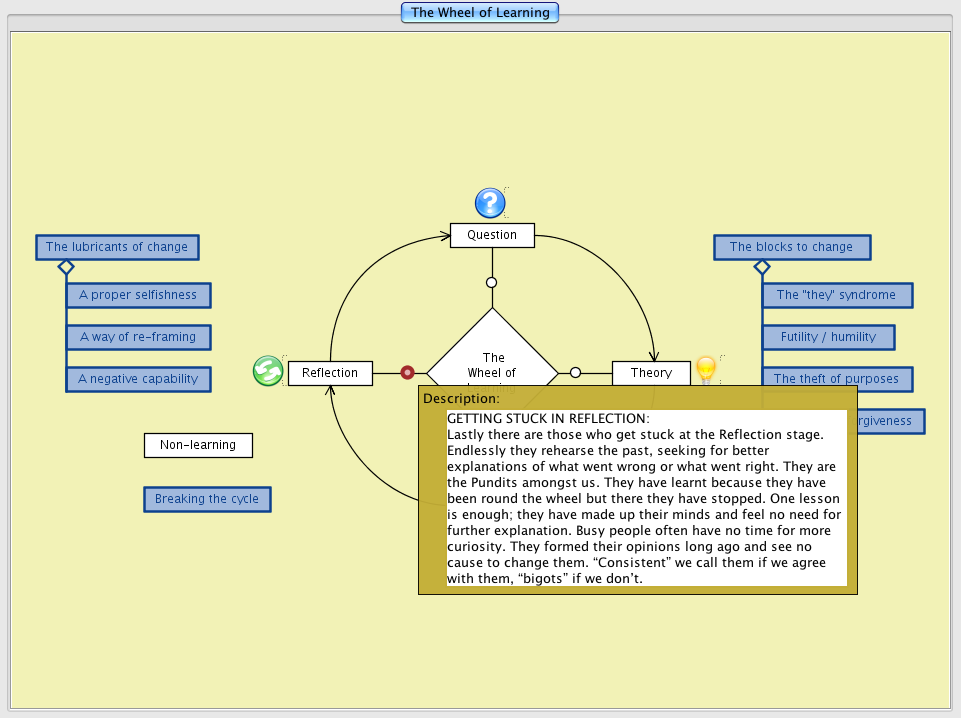Click the green recycle arrows icon

pyautogui.click(x=267, y=371)
